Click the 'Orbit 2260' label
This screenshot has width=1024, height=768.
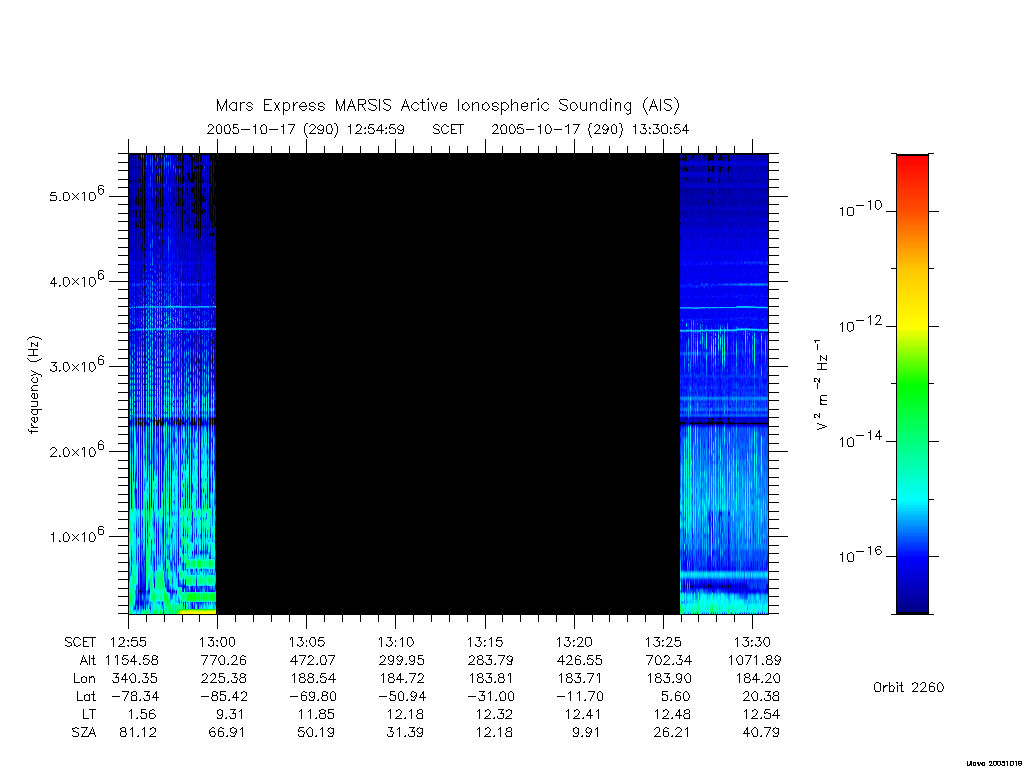[908, 687]
